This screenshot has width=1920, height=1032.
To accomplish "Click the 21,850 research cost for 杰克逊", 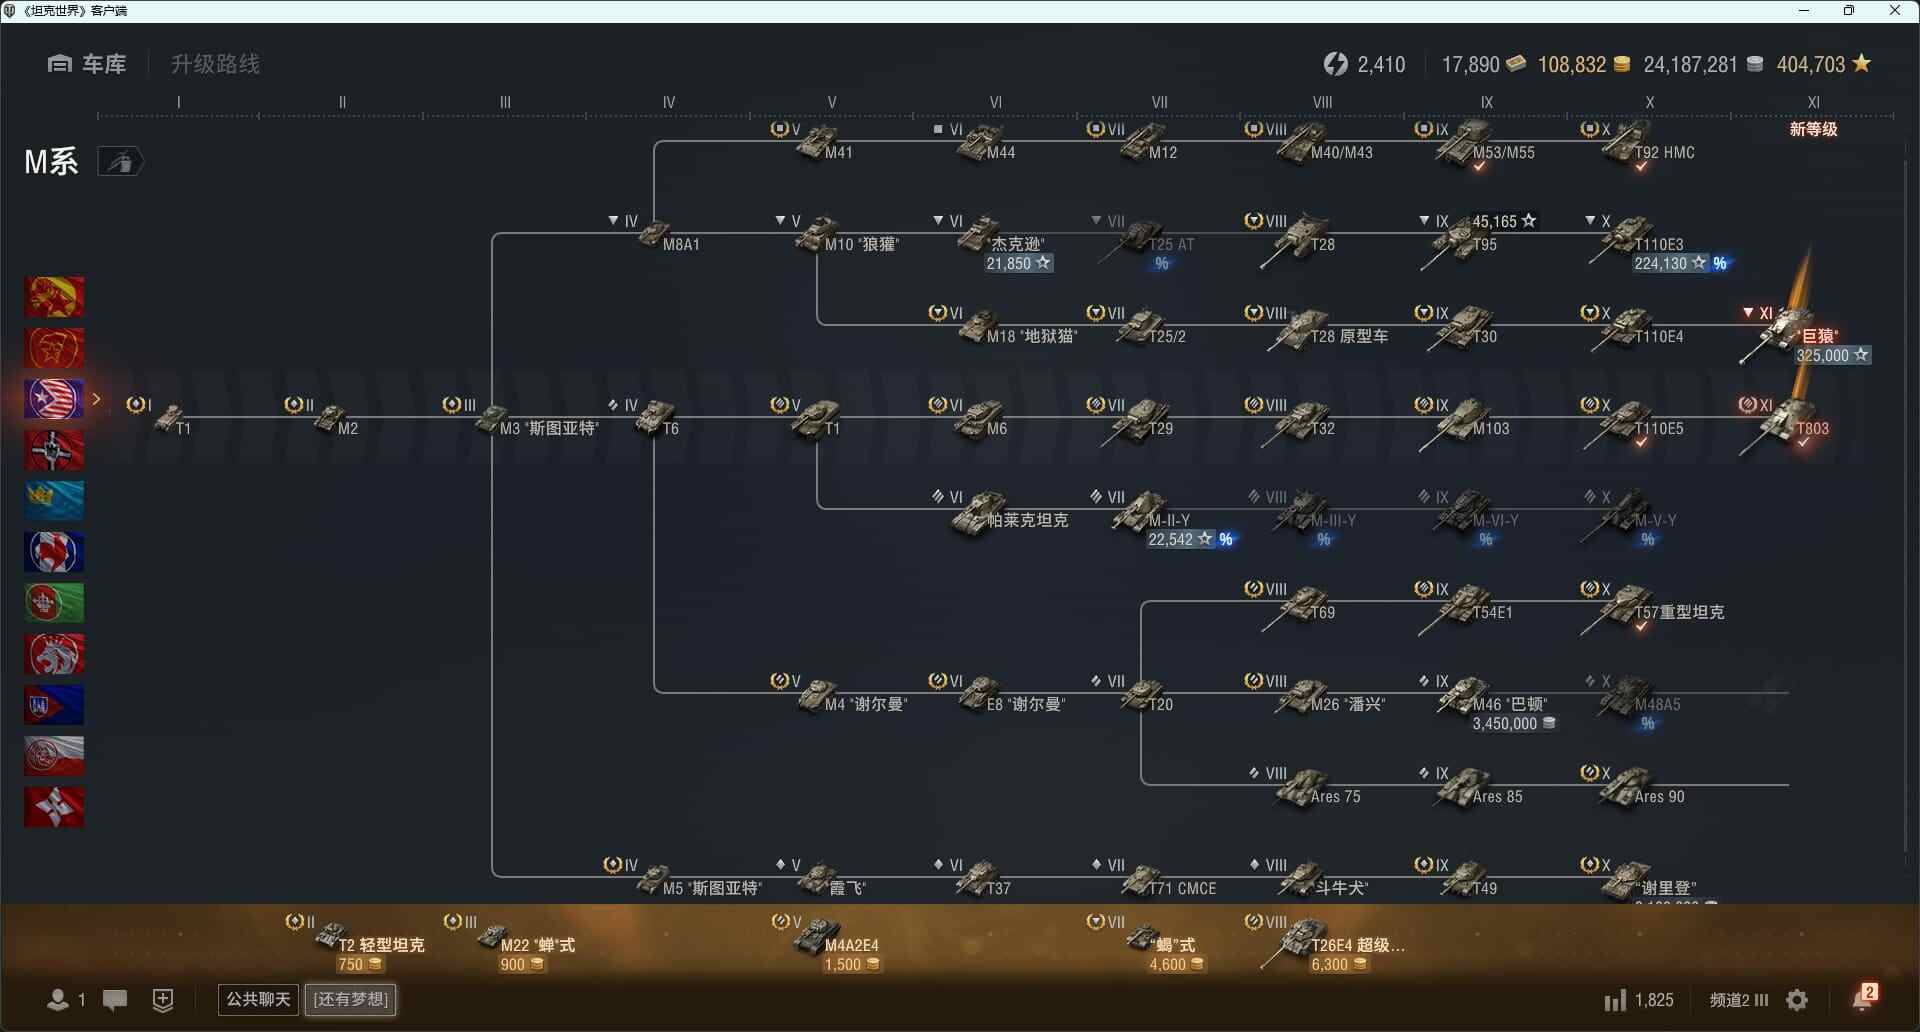I will point(1018,264).
